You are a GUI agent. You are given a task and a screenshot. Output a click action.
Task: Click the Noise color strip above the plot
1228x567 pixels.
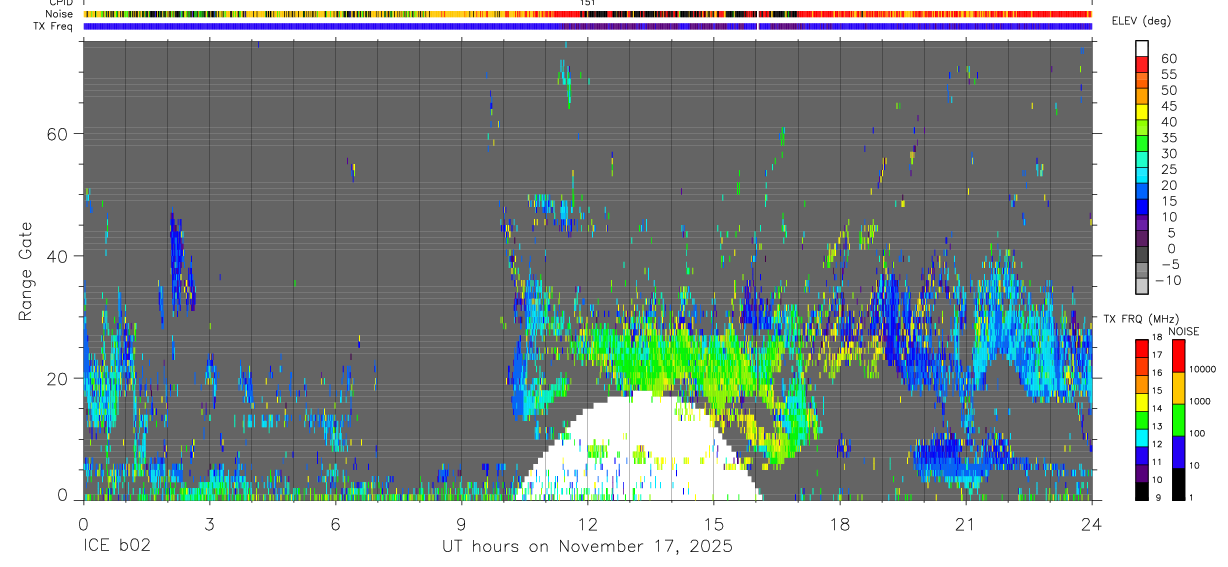[587, 14]
